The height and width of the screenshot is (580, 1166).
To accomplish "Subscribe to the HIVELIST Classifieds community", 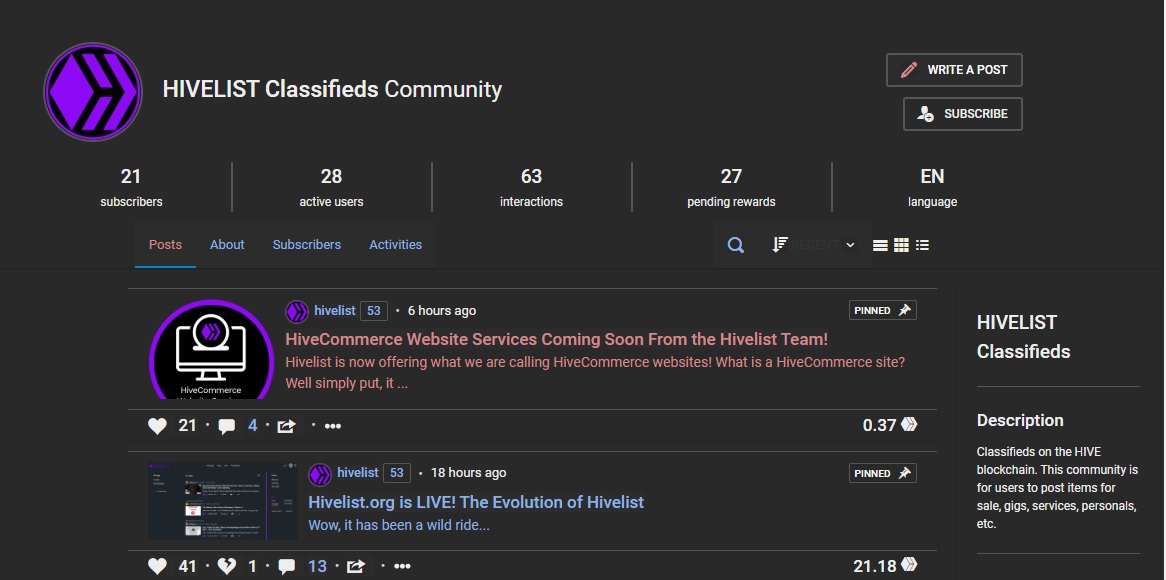I will click(x=963, y=114).
